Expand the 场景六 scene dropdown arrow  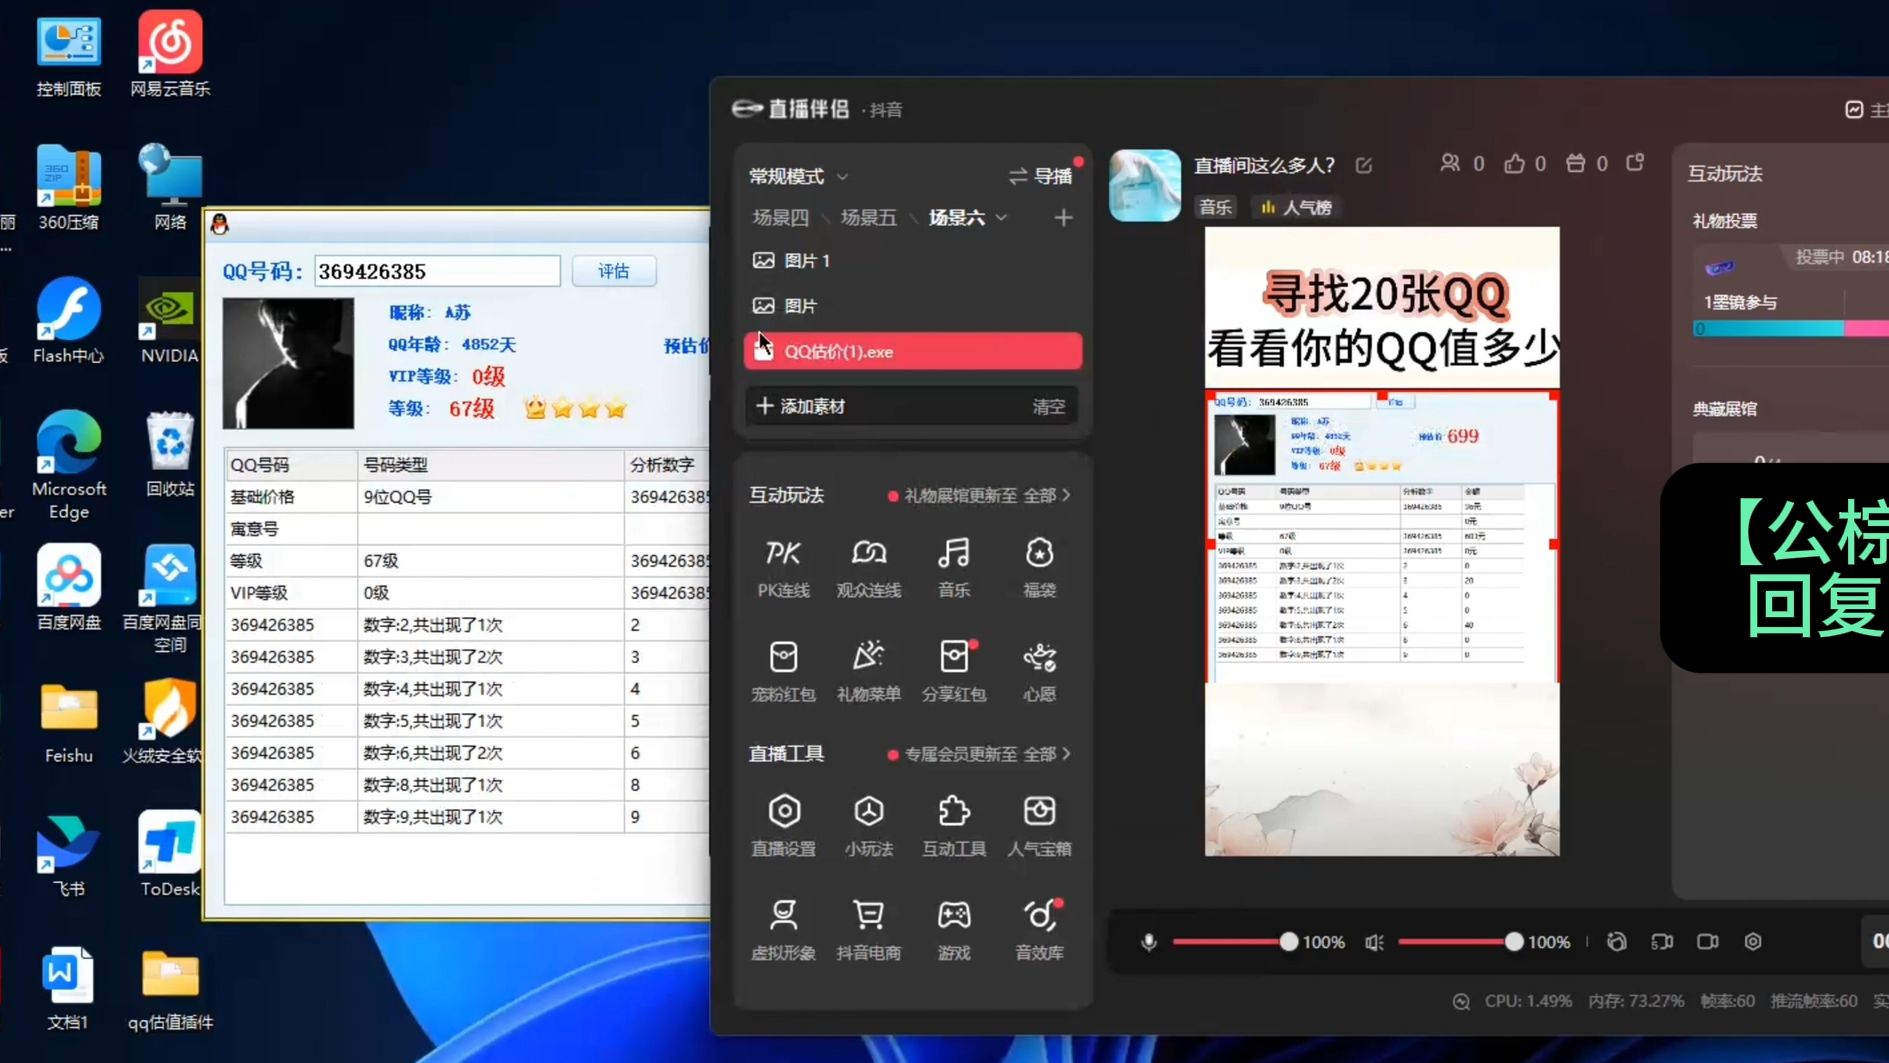point(1002,217)
